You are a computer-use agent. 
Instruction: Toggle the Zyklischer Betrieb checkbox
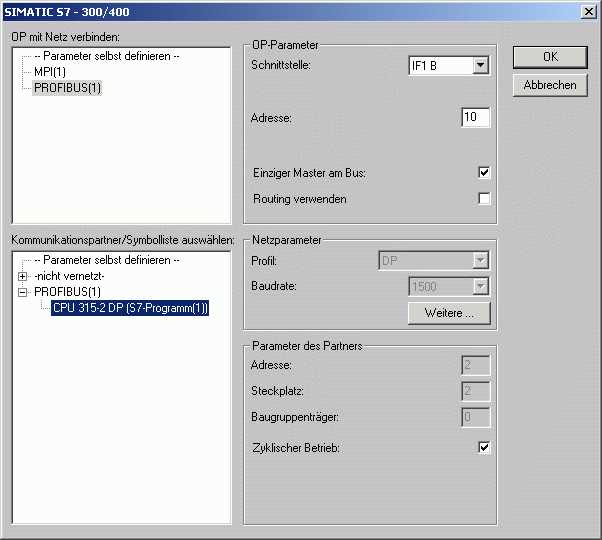point(484,447)
